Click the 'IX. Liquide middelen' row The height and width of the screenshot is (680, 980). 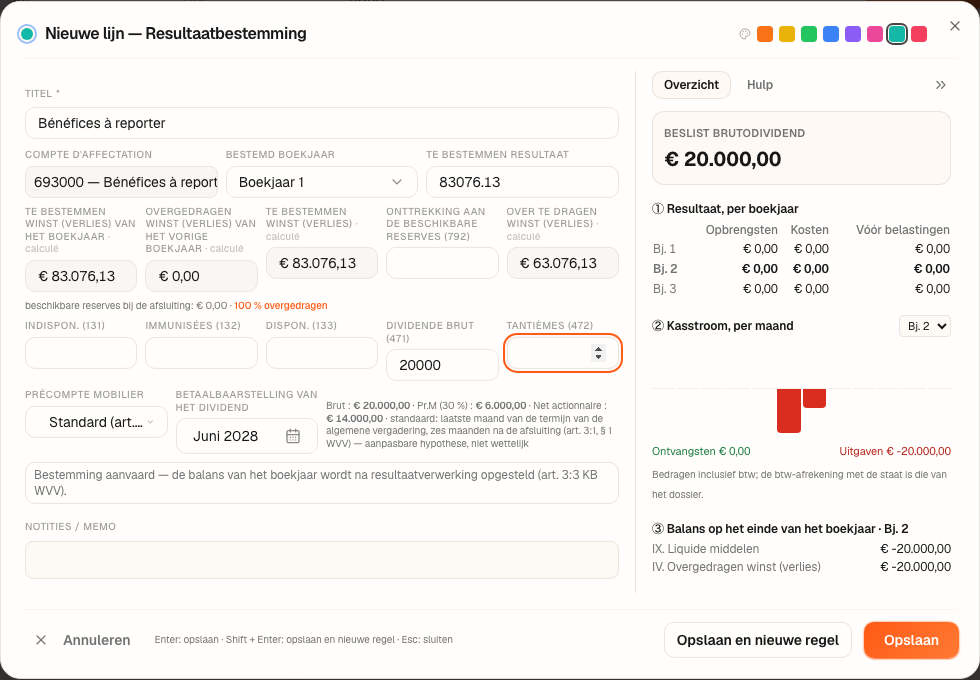[x=801, y=549]
